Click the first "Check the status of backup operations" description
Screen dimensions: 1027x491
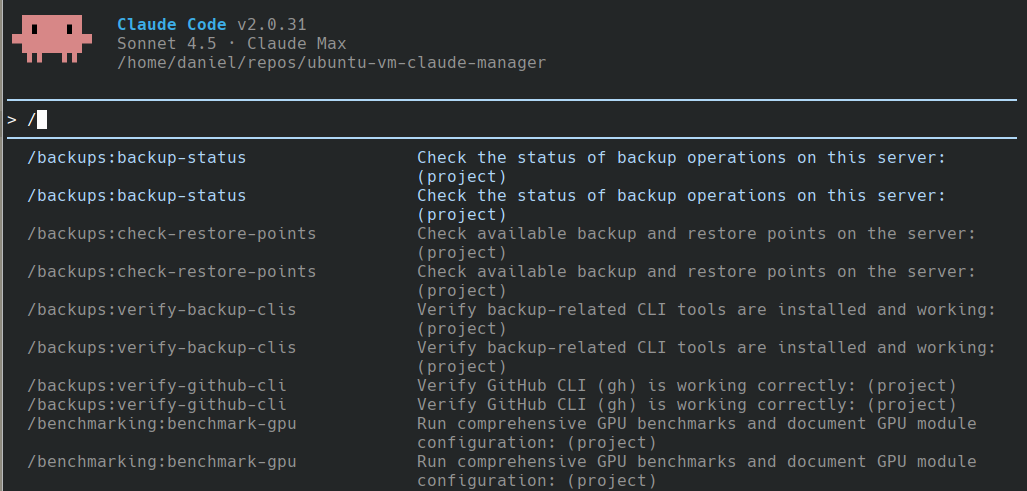click(682, 167)
